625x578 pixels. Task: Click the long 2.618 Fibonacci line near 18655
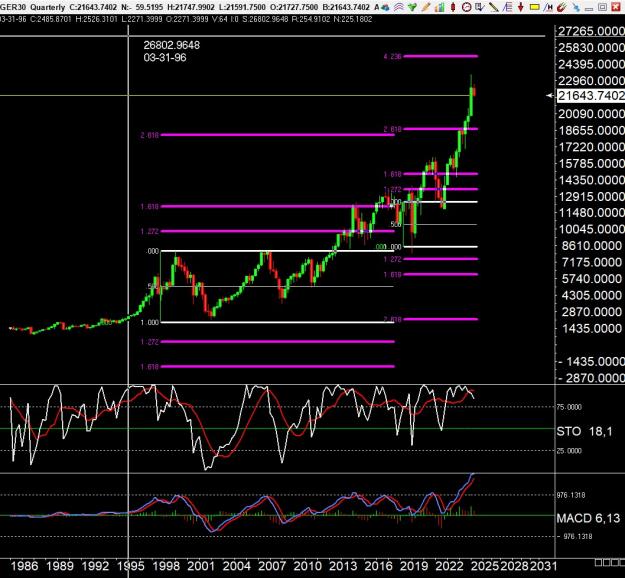277,135
